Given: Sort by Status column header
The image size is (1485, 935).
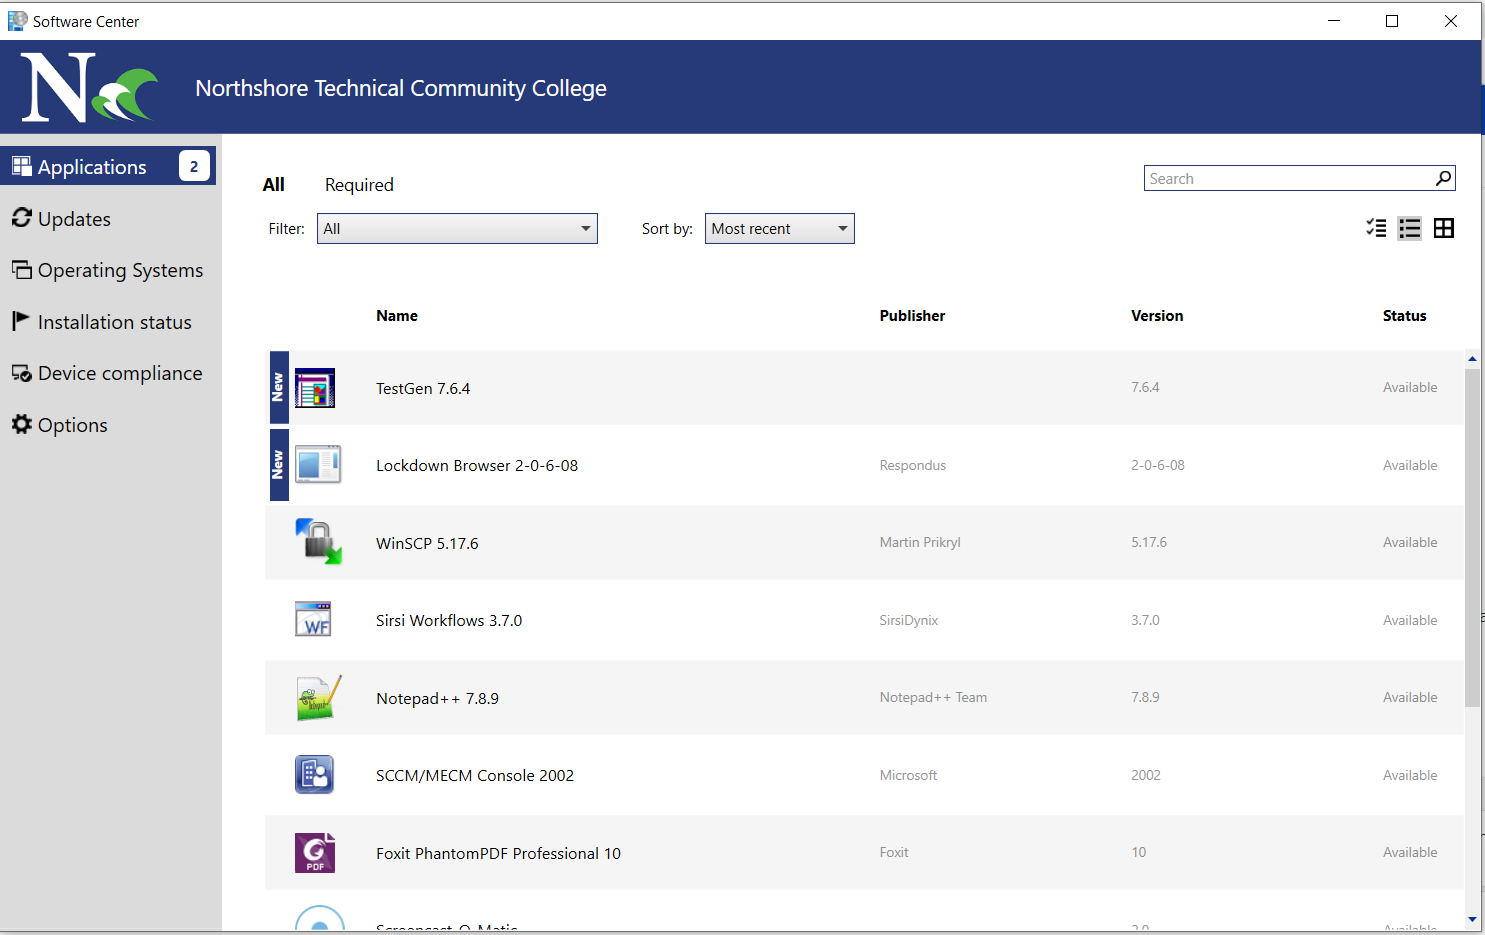Looking at the screenshot, I should (x=1404, y=316).
